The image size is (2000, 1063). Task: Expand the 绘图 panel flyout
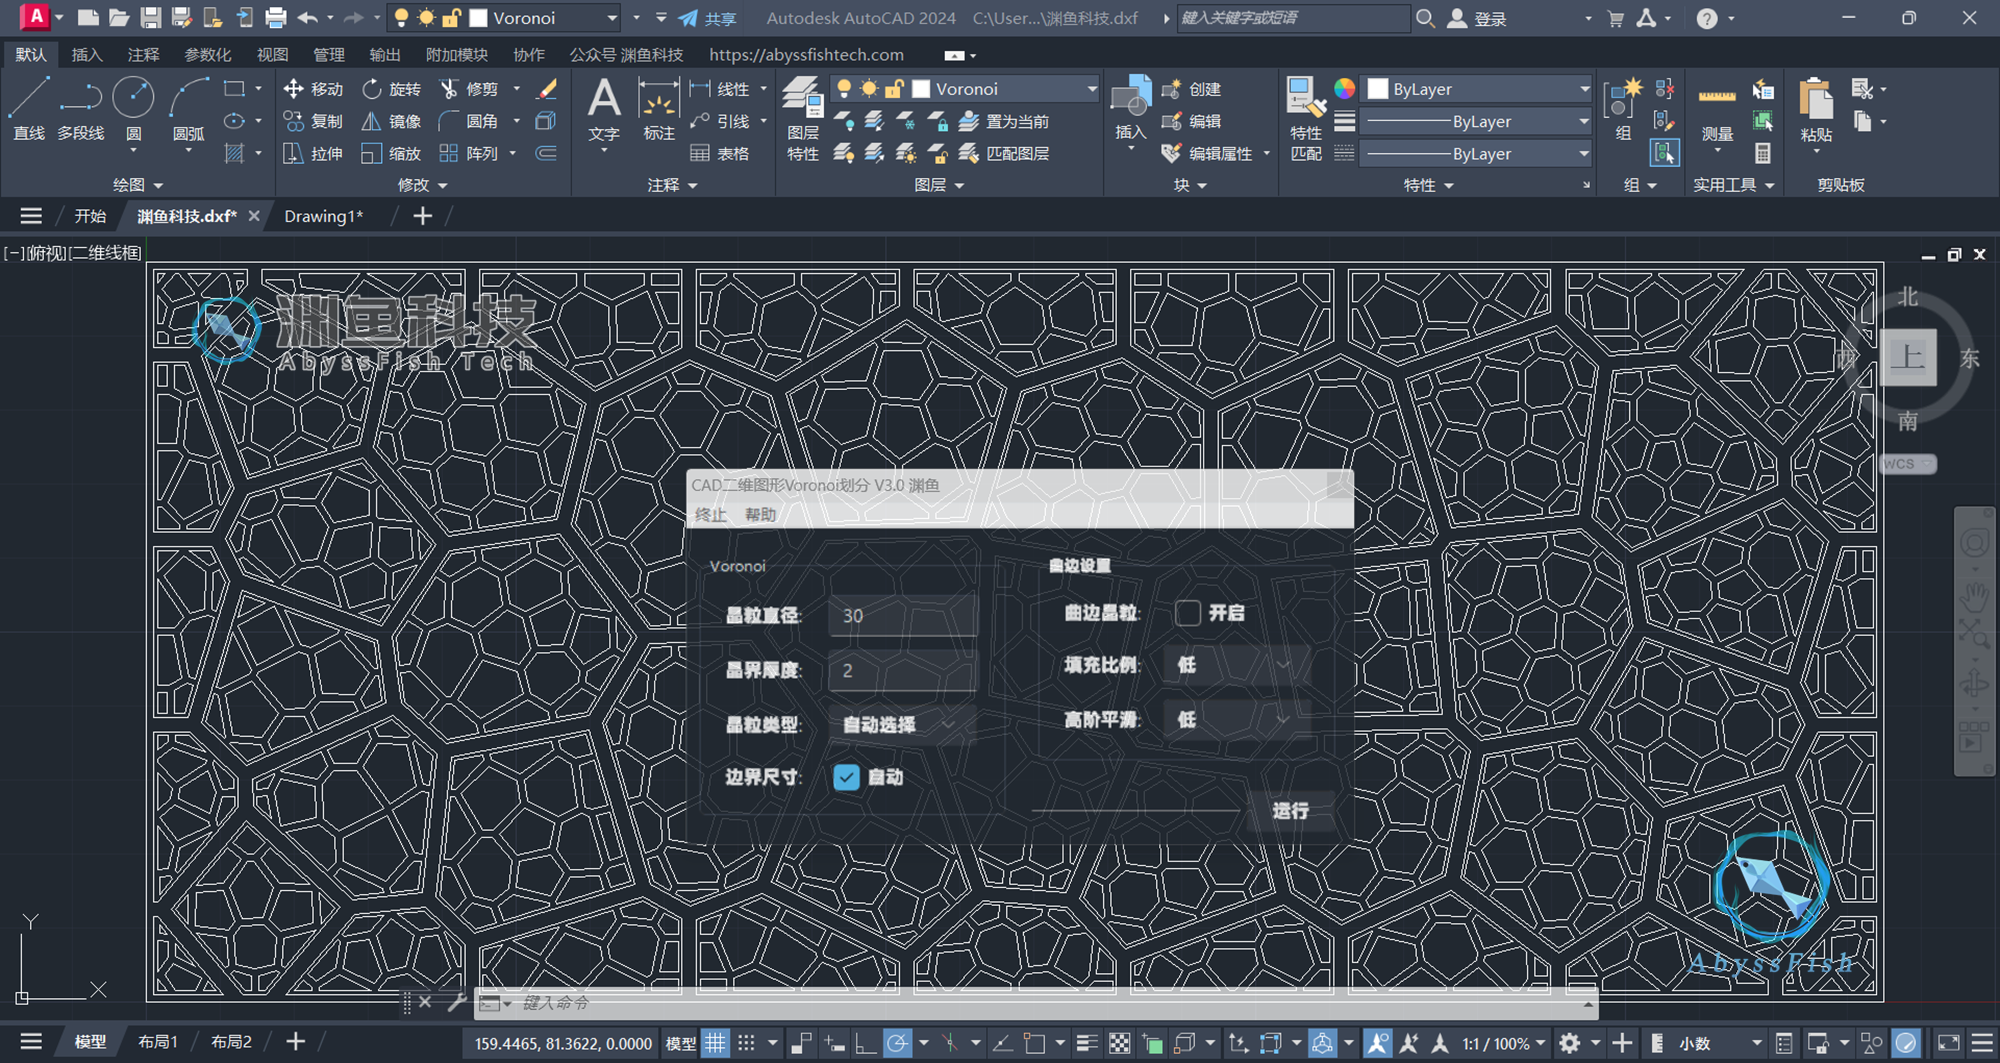(x=138, y=185)
